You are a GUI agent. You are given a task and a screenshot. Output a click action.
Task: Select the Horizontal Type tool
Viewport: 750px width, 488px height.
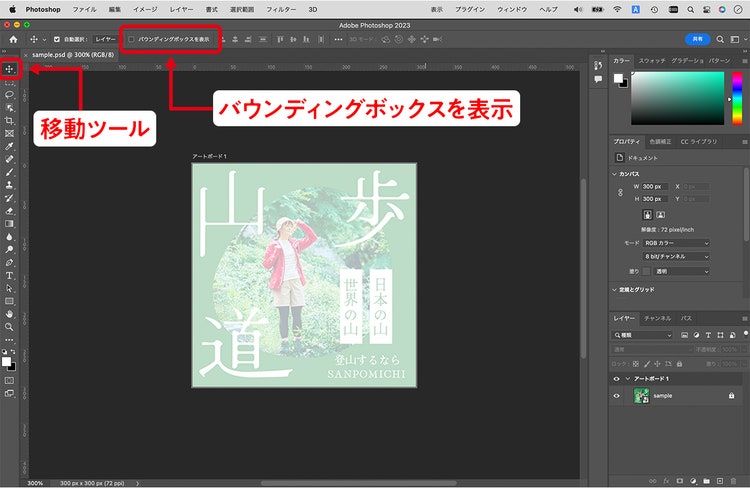[9, 276]
